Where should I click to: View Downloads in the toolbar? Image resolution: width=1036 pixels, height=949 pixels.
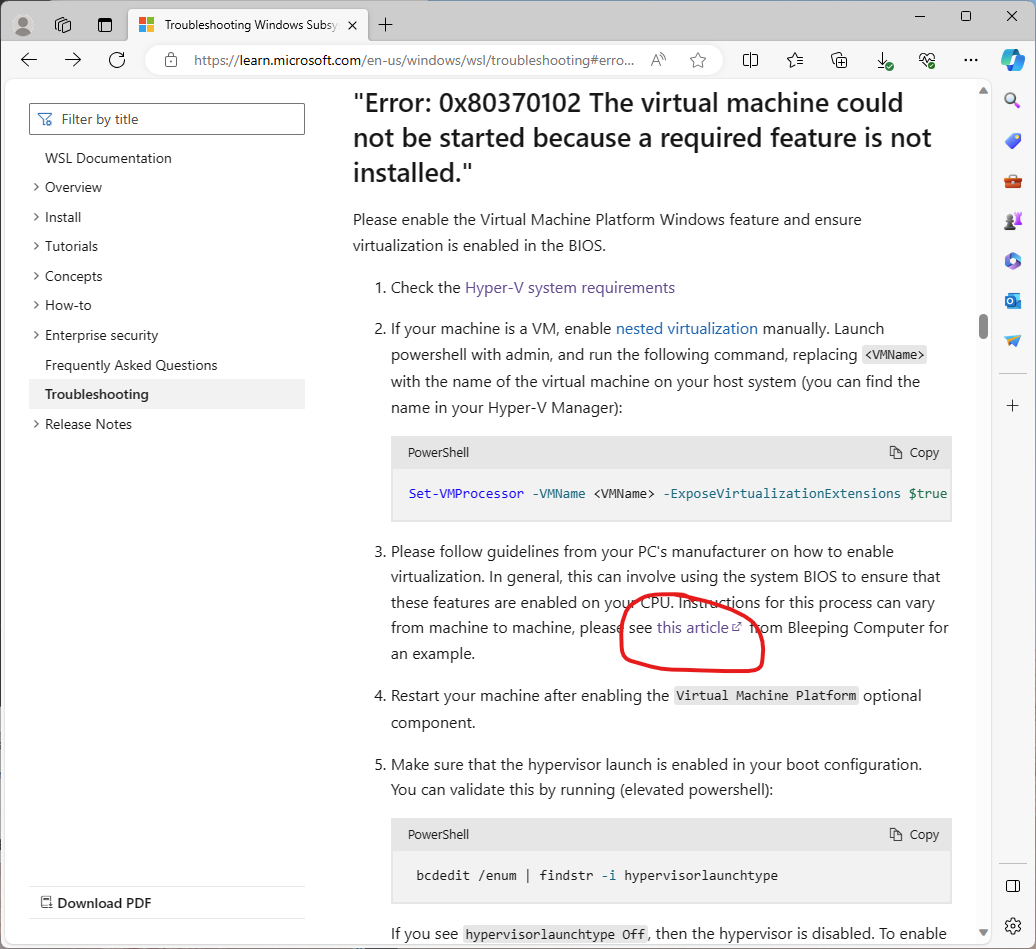coord(883,60)
